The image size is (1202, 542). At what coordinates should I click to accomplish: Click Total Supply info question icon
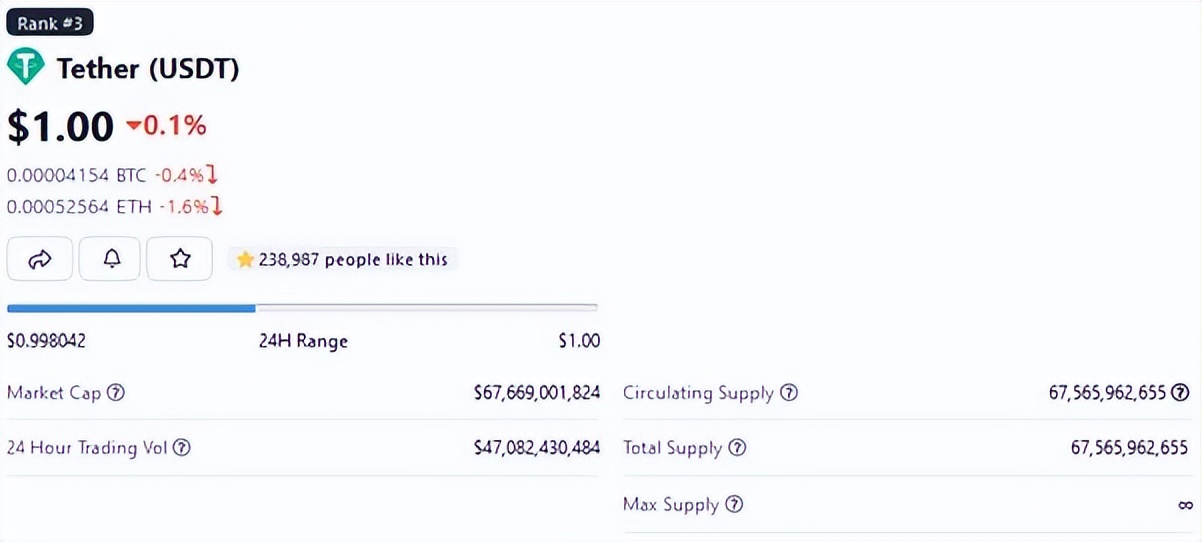click(737, 448)
